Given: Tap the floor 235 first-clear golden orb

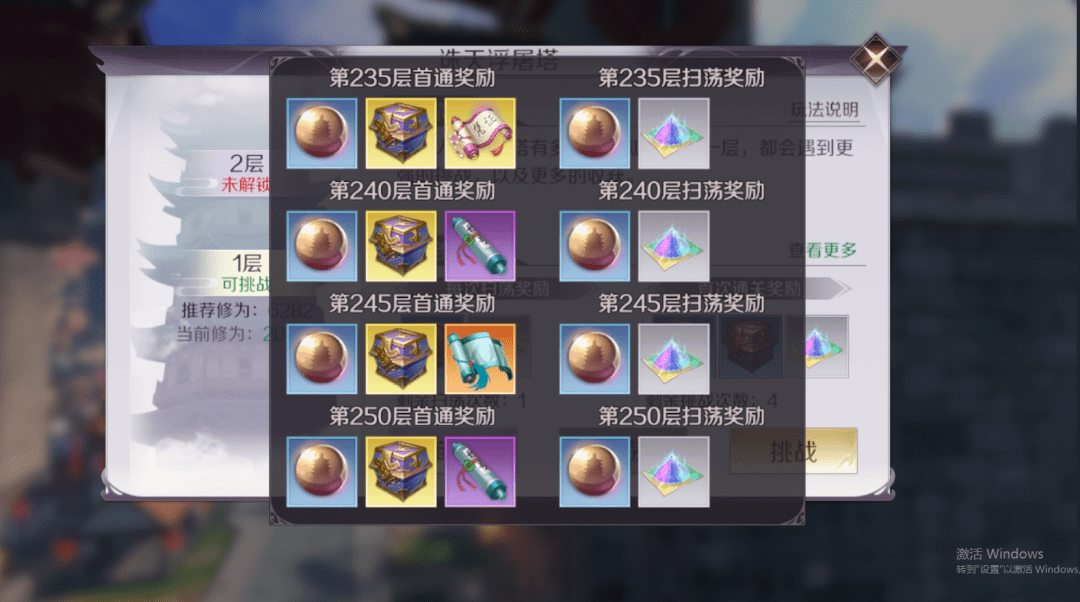Looking at the screenshot, I should click(322, 134).
